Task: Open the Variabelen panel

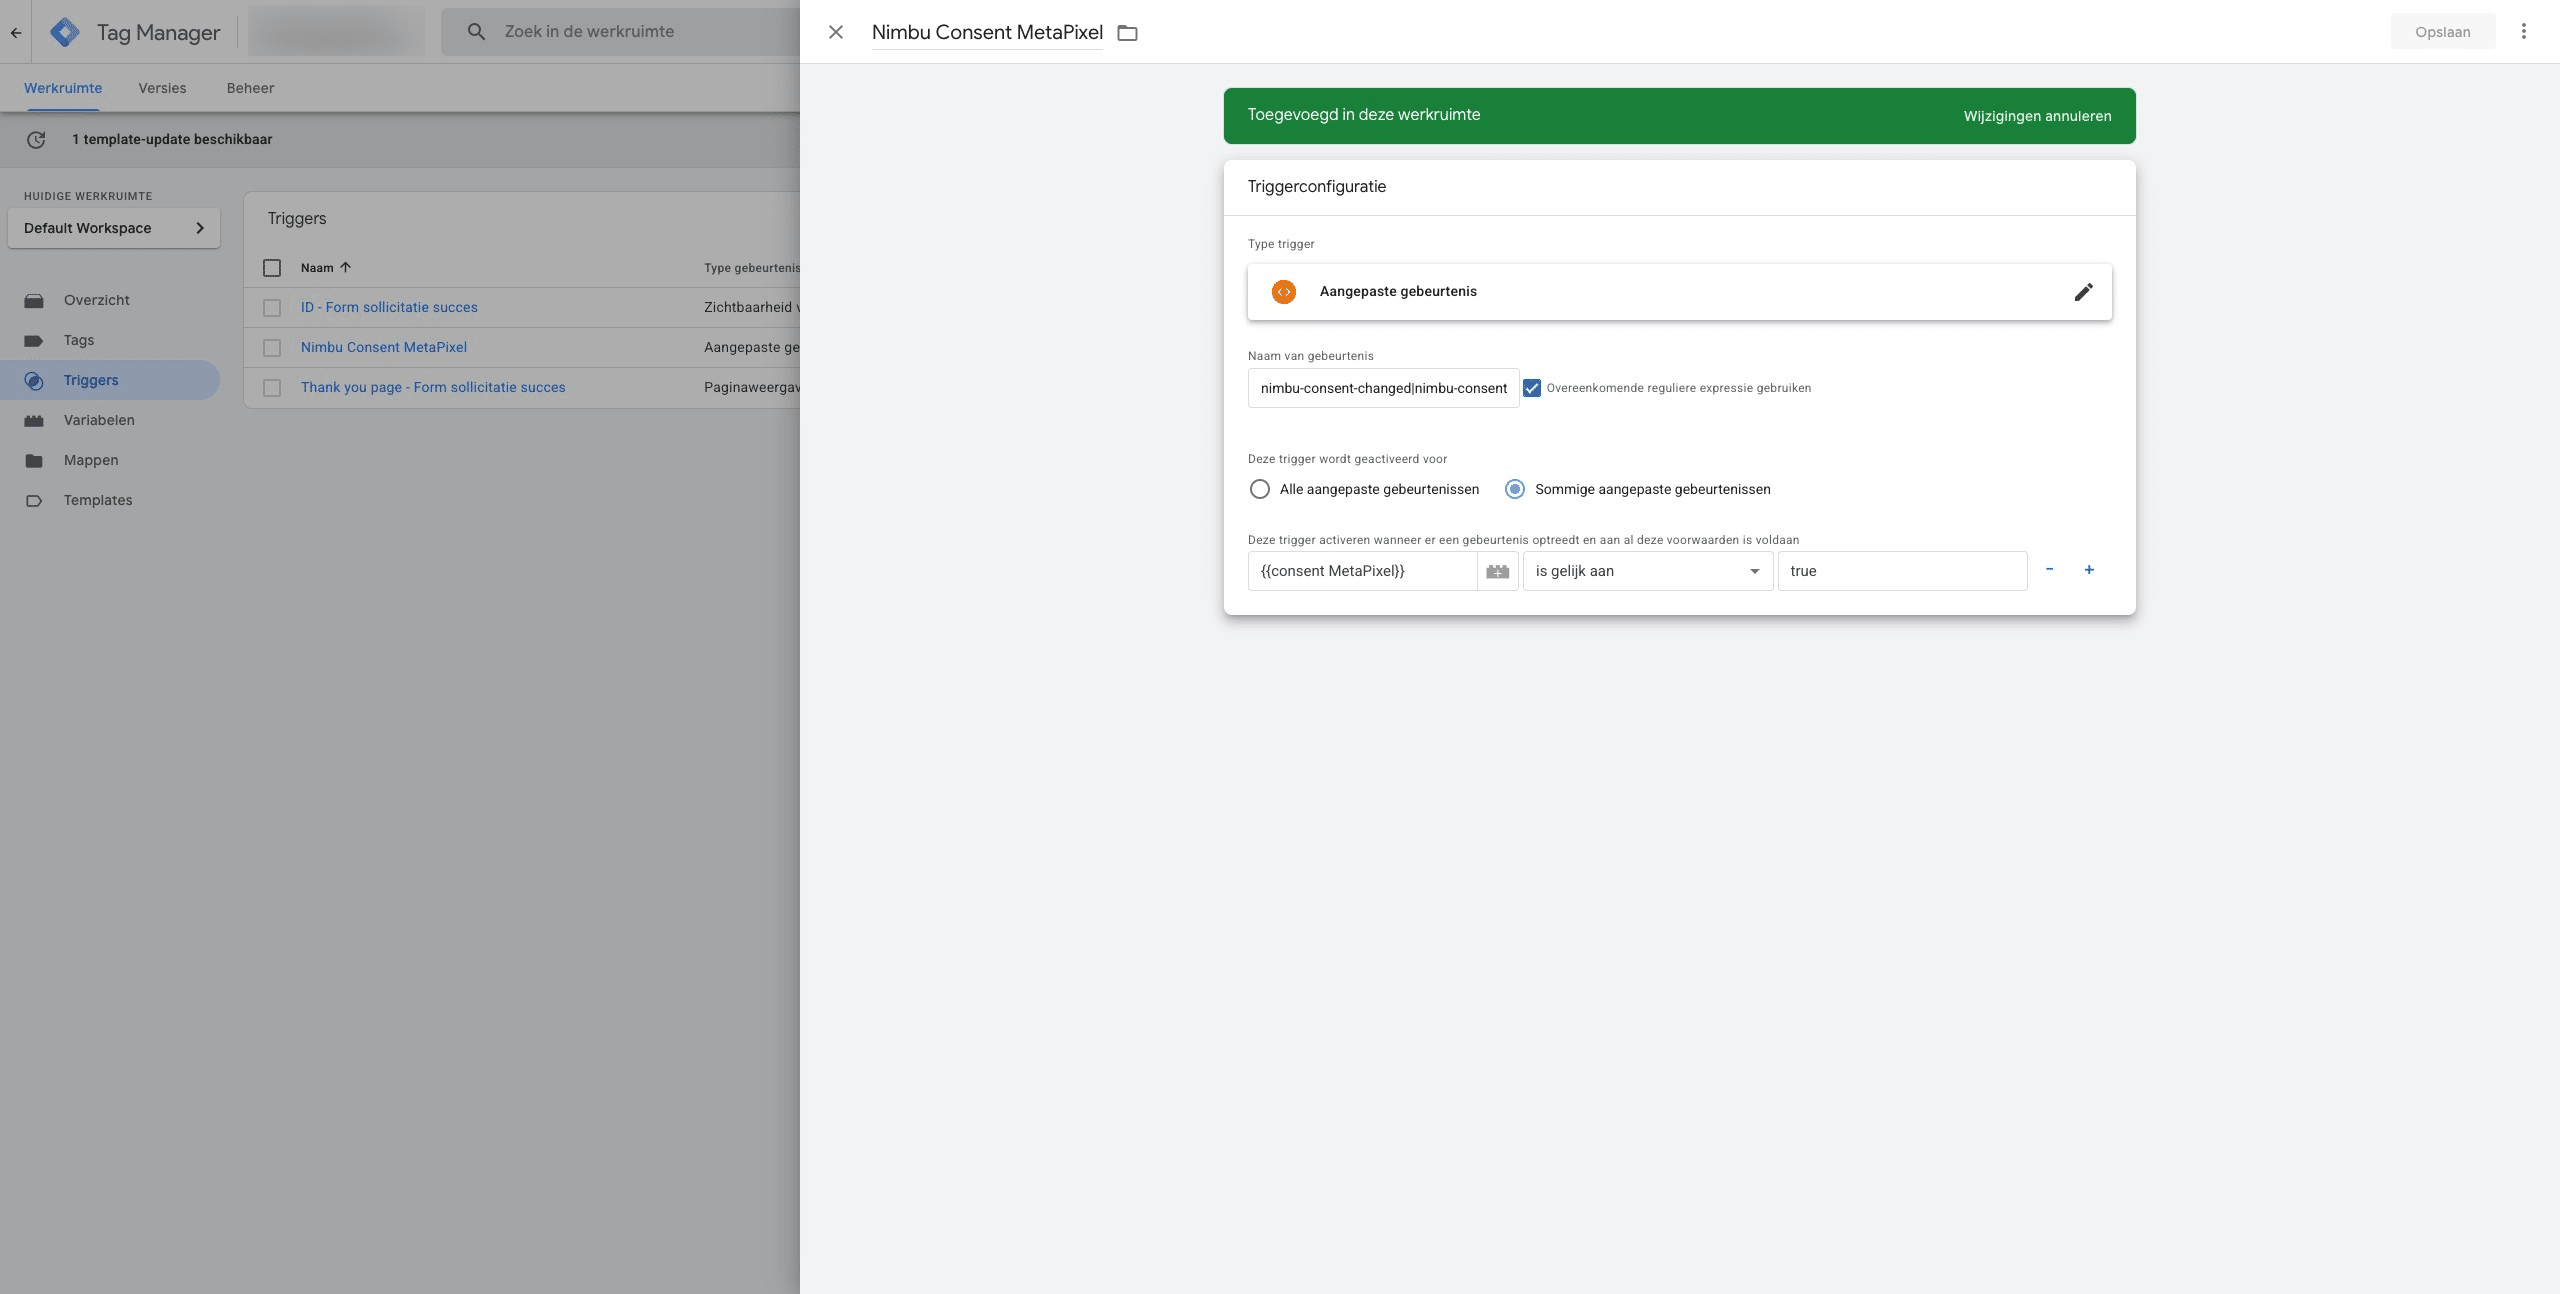Action: click(x=99, y=420)
